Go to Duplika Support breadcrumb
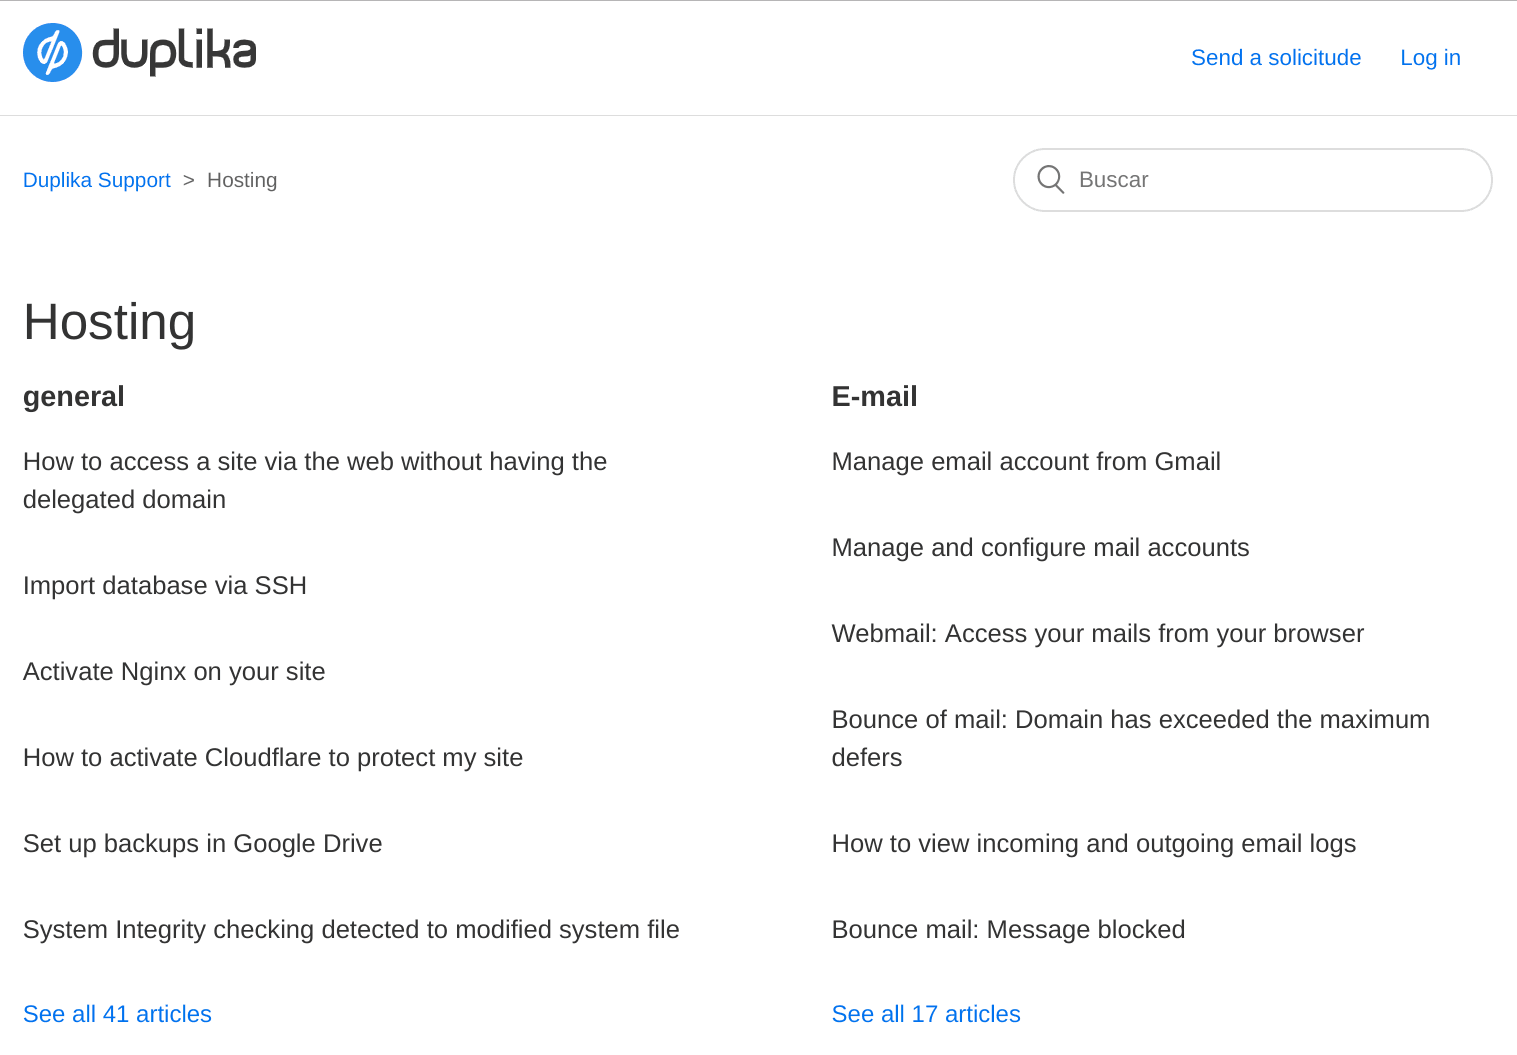Screen dimensions: 1517x1055 point(97,180)
